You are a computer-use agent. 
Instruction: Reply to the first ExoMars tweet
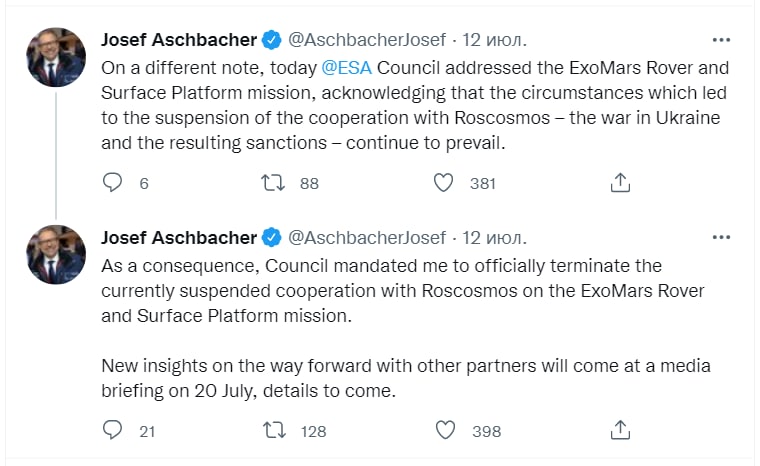(113, 183)
